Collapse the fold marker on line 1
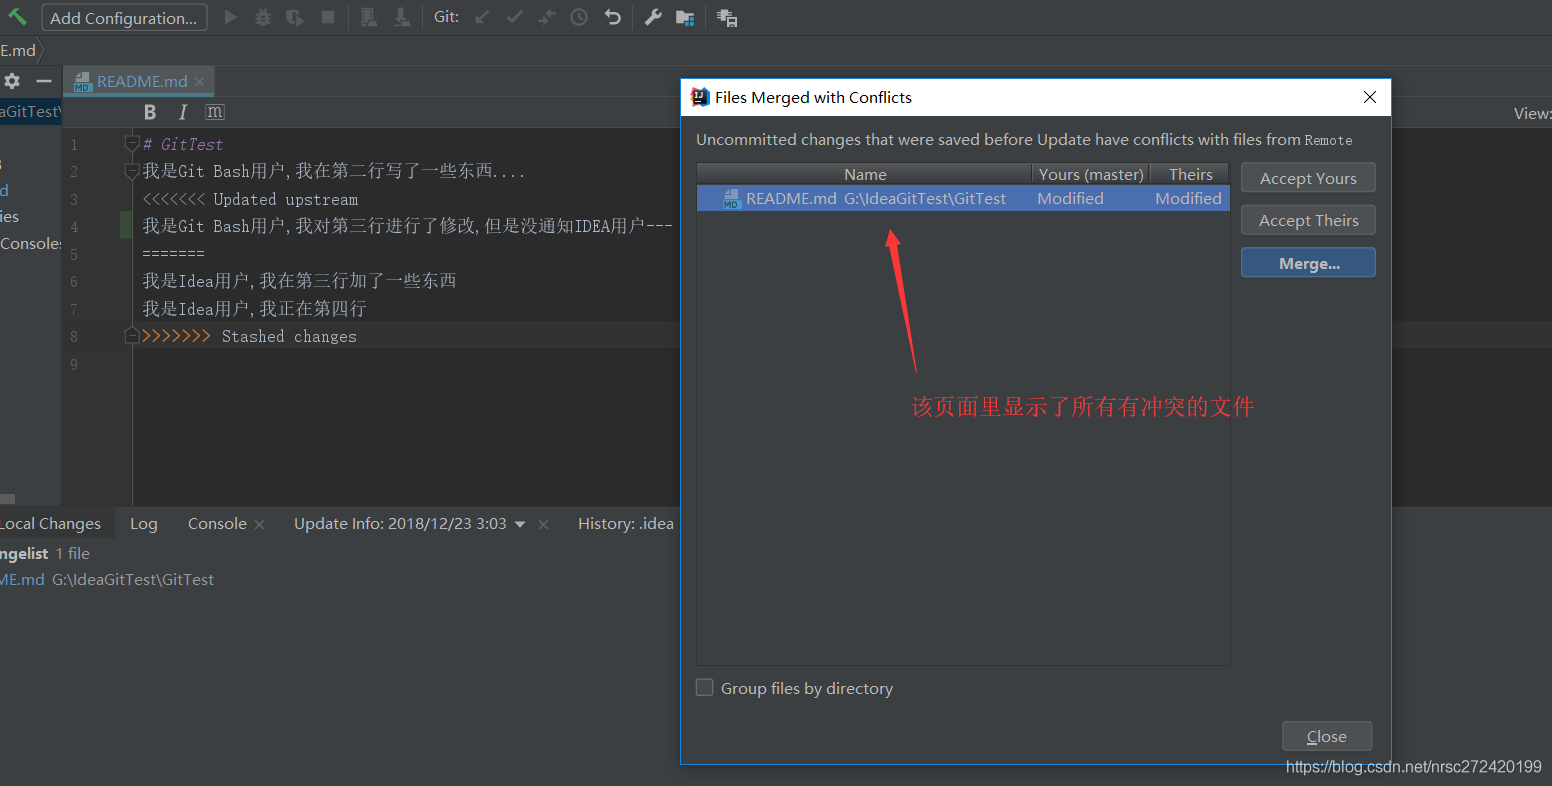The width and height of the screenshot is (1552, 786). [131, 144]
